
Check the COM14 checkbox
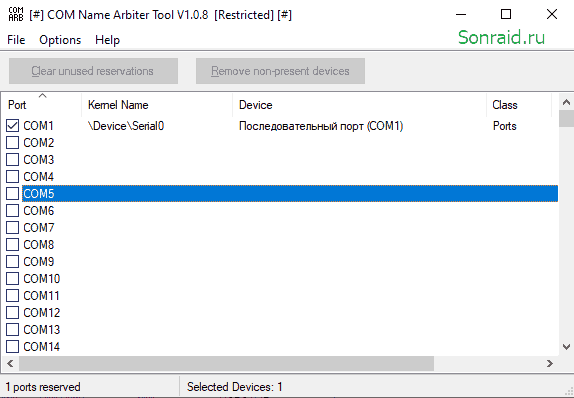12,346
